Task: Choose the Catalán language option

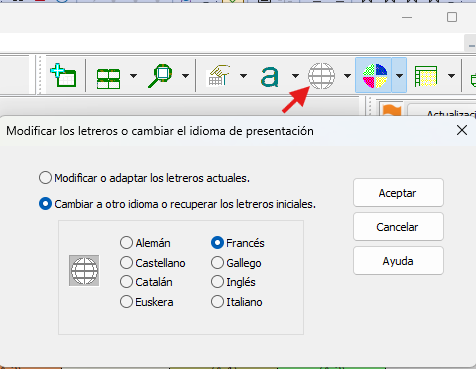Action: (146, 282)
